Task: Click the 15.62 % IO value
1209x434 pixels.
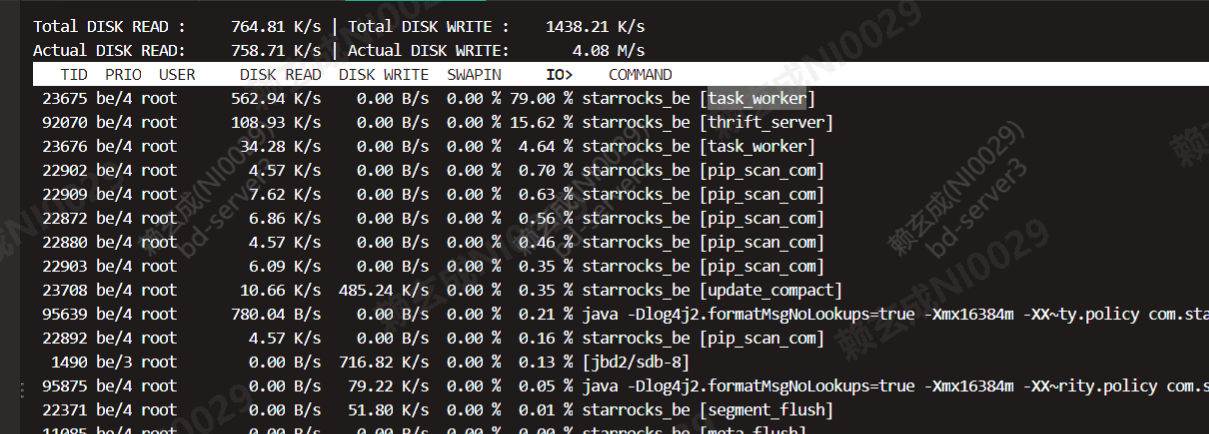Action: coord(541,122)
